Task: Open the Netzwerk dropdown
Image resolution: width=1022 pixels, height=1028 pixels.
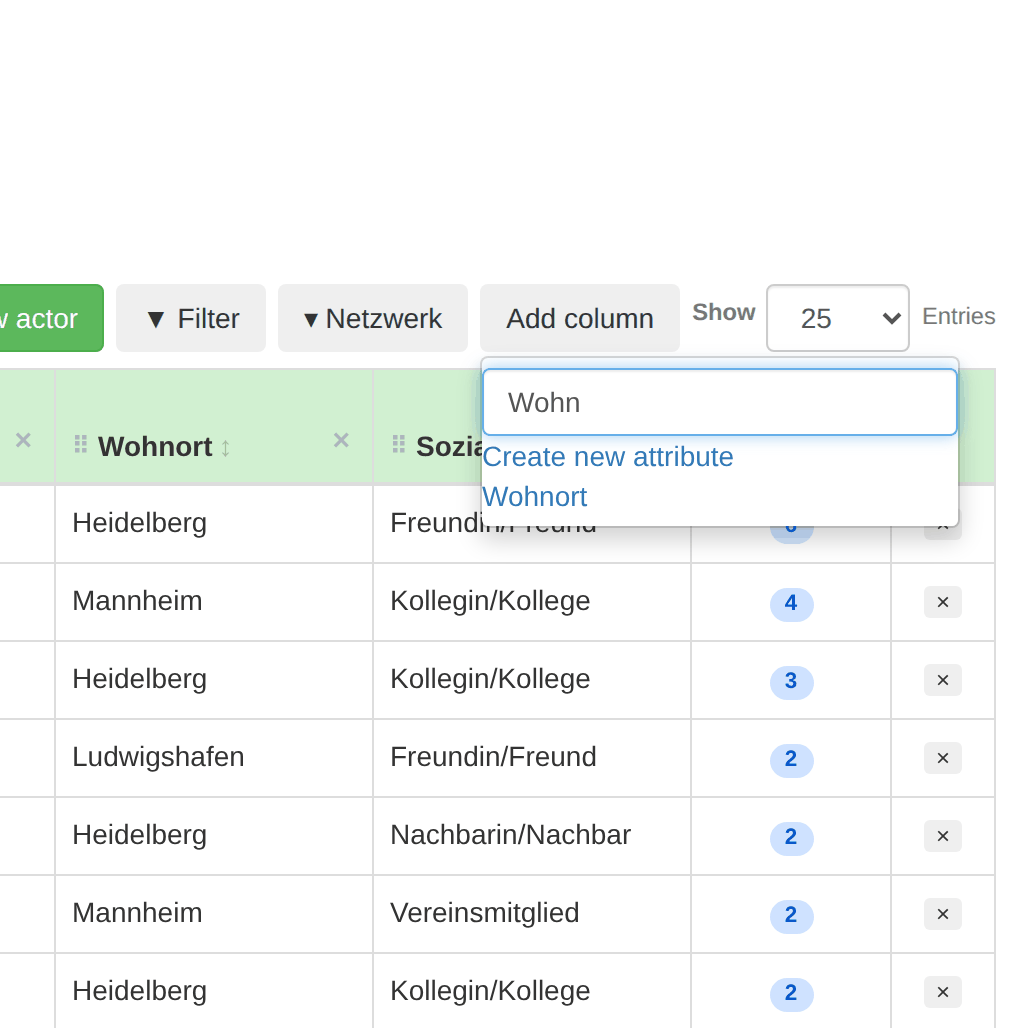Action: point(373,318)
